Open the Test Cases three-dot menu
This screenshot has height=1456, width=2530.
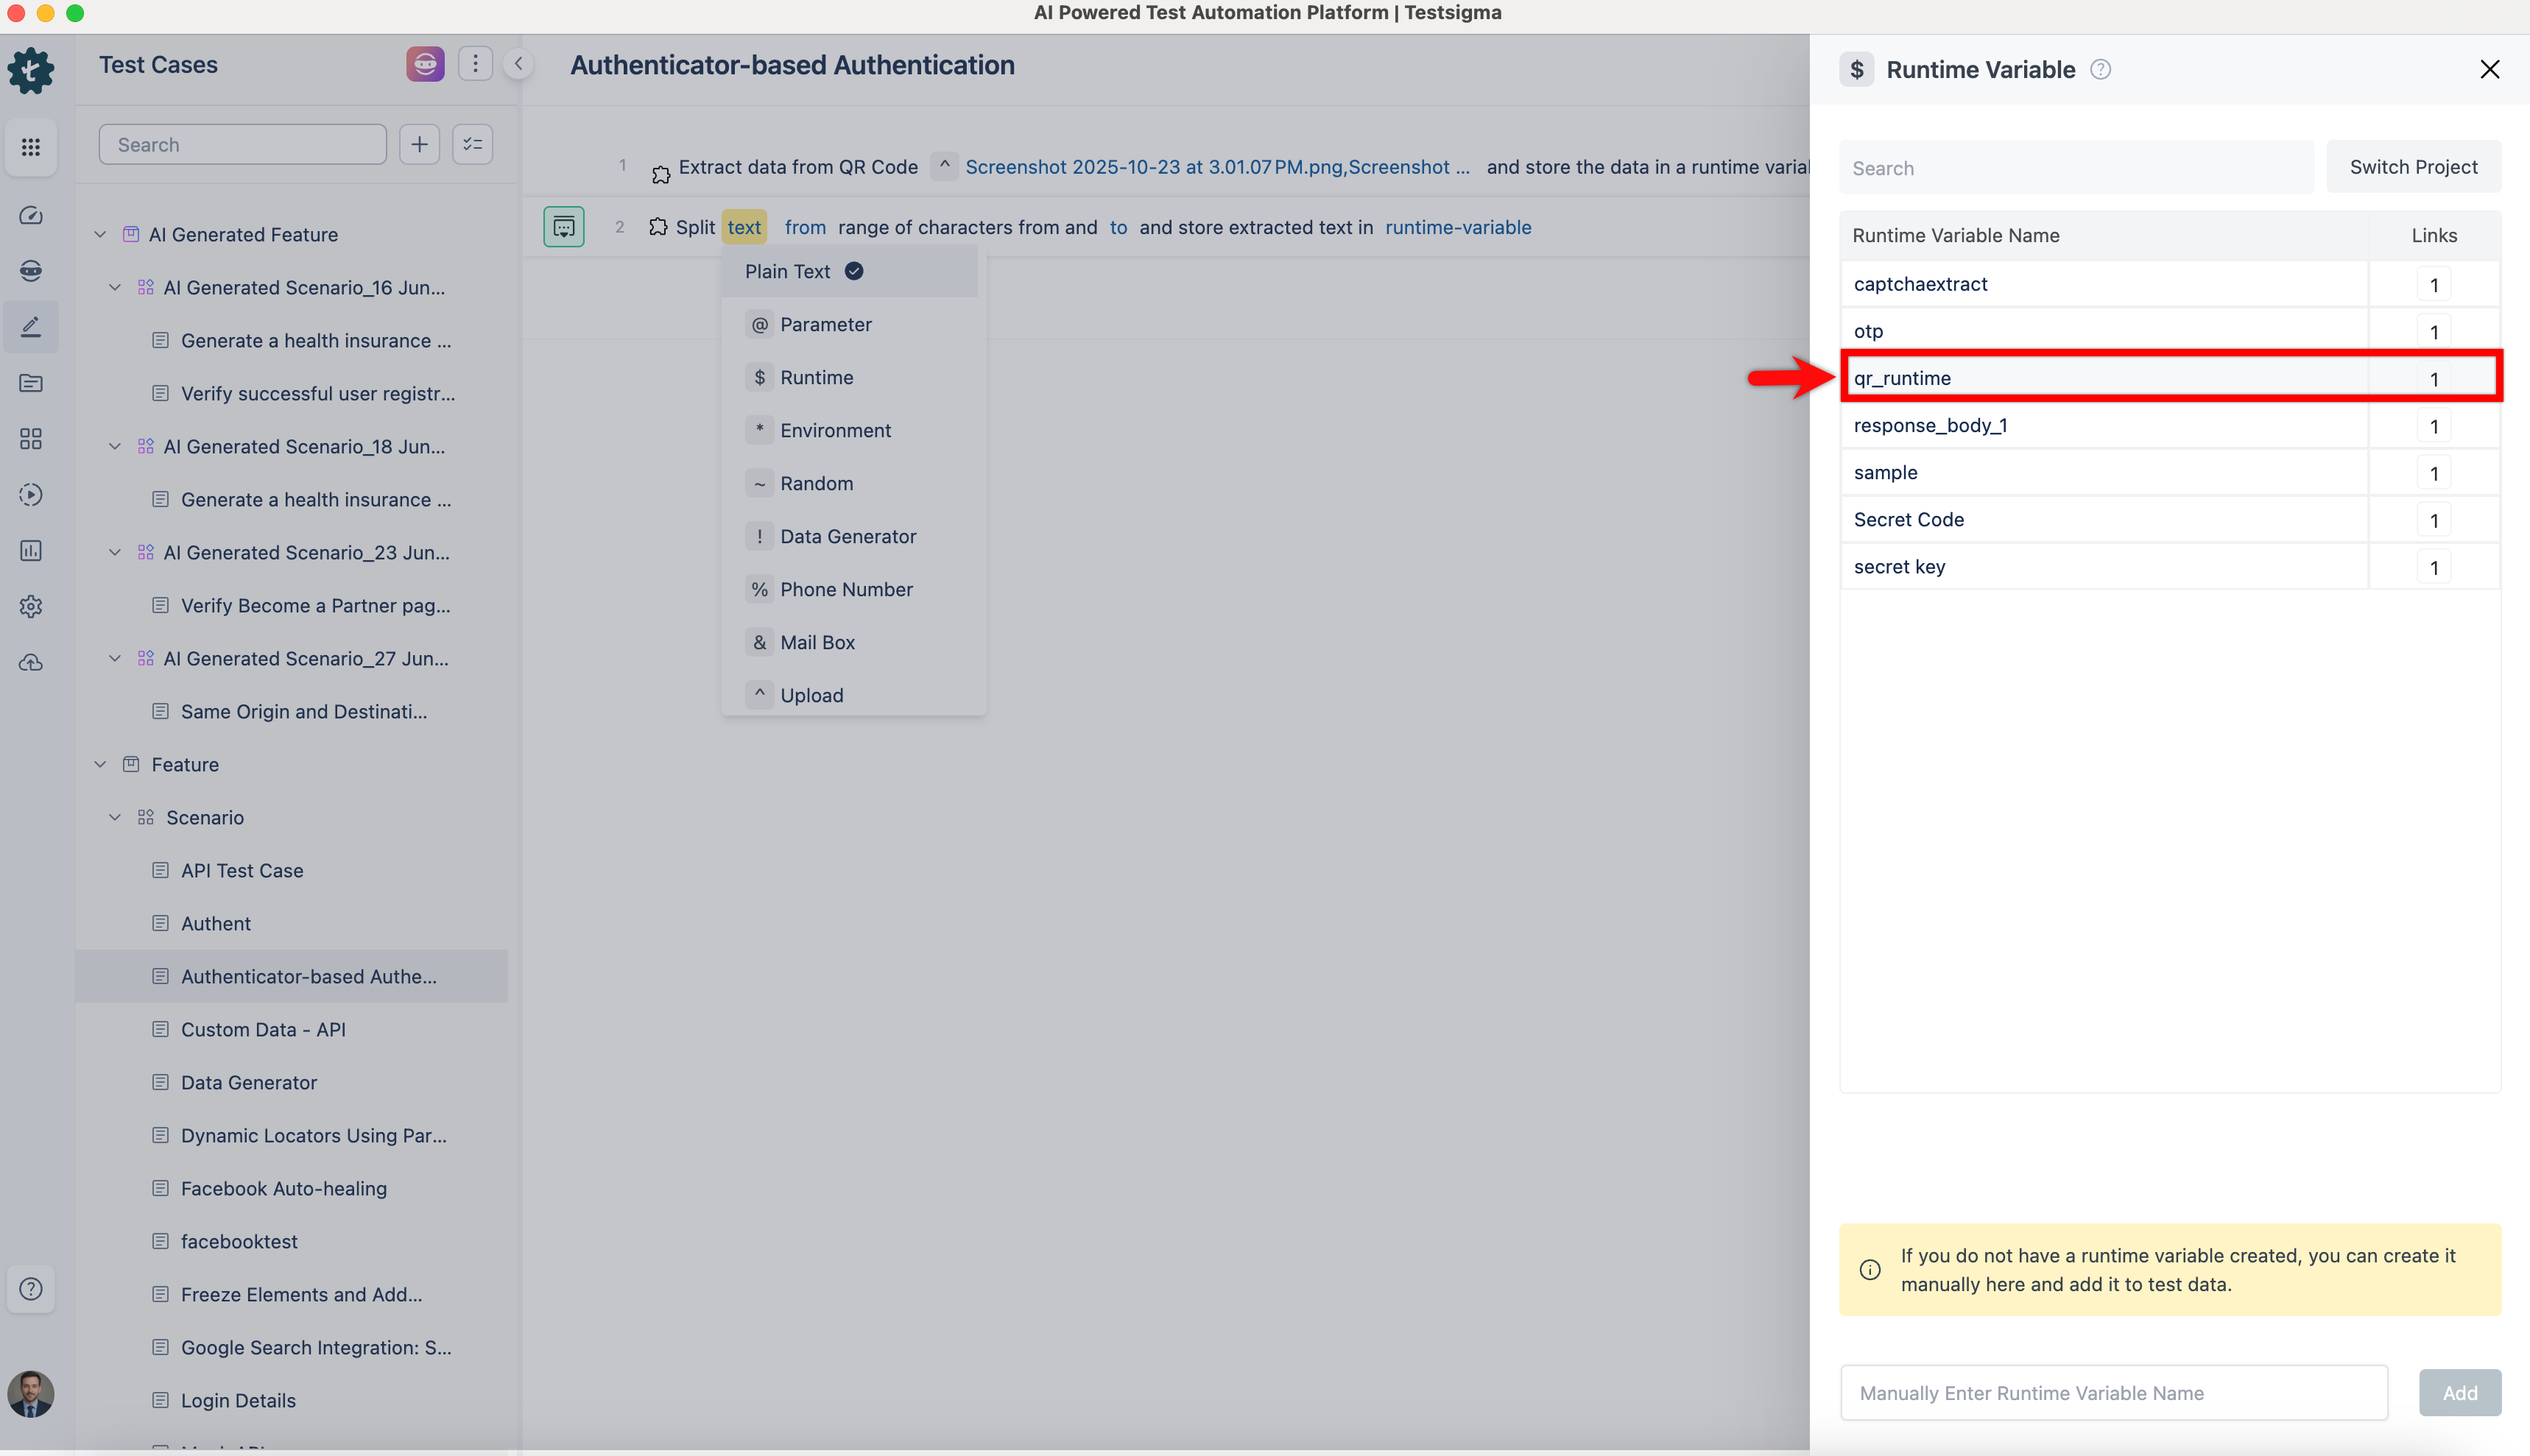click(475, 63)
